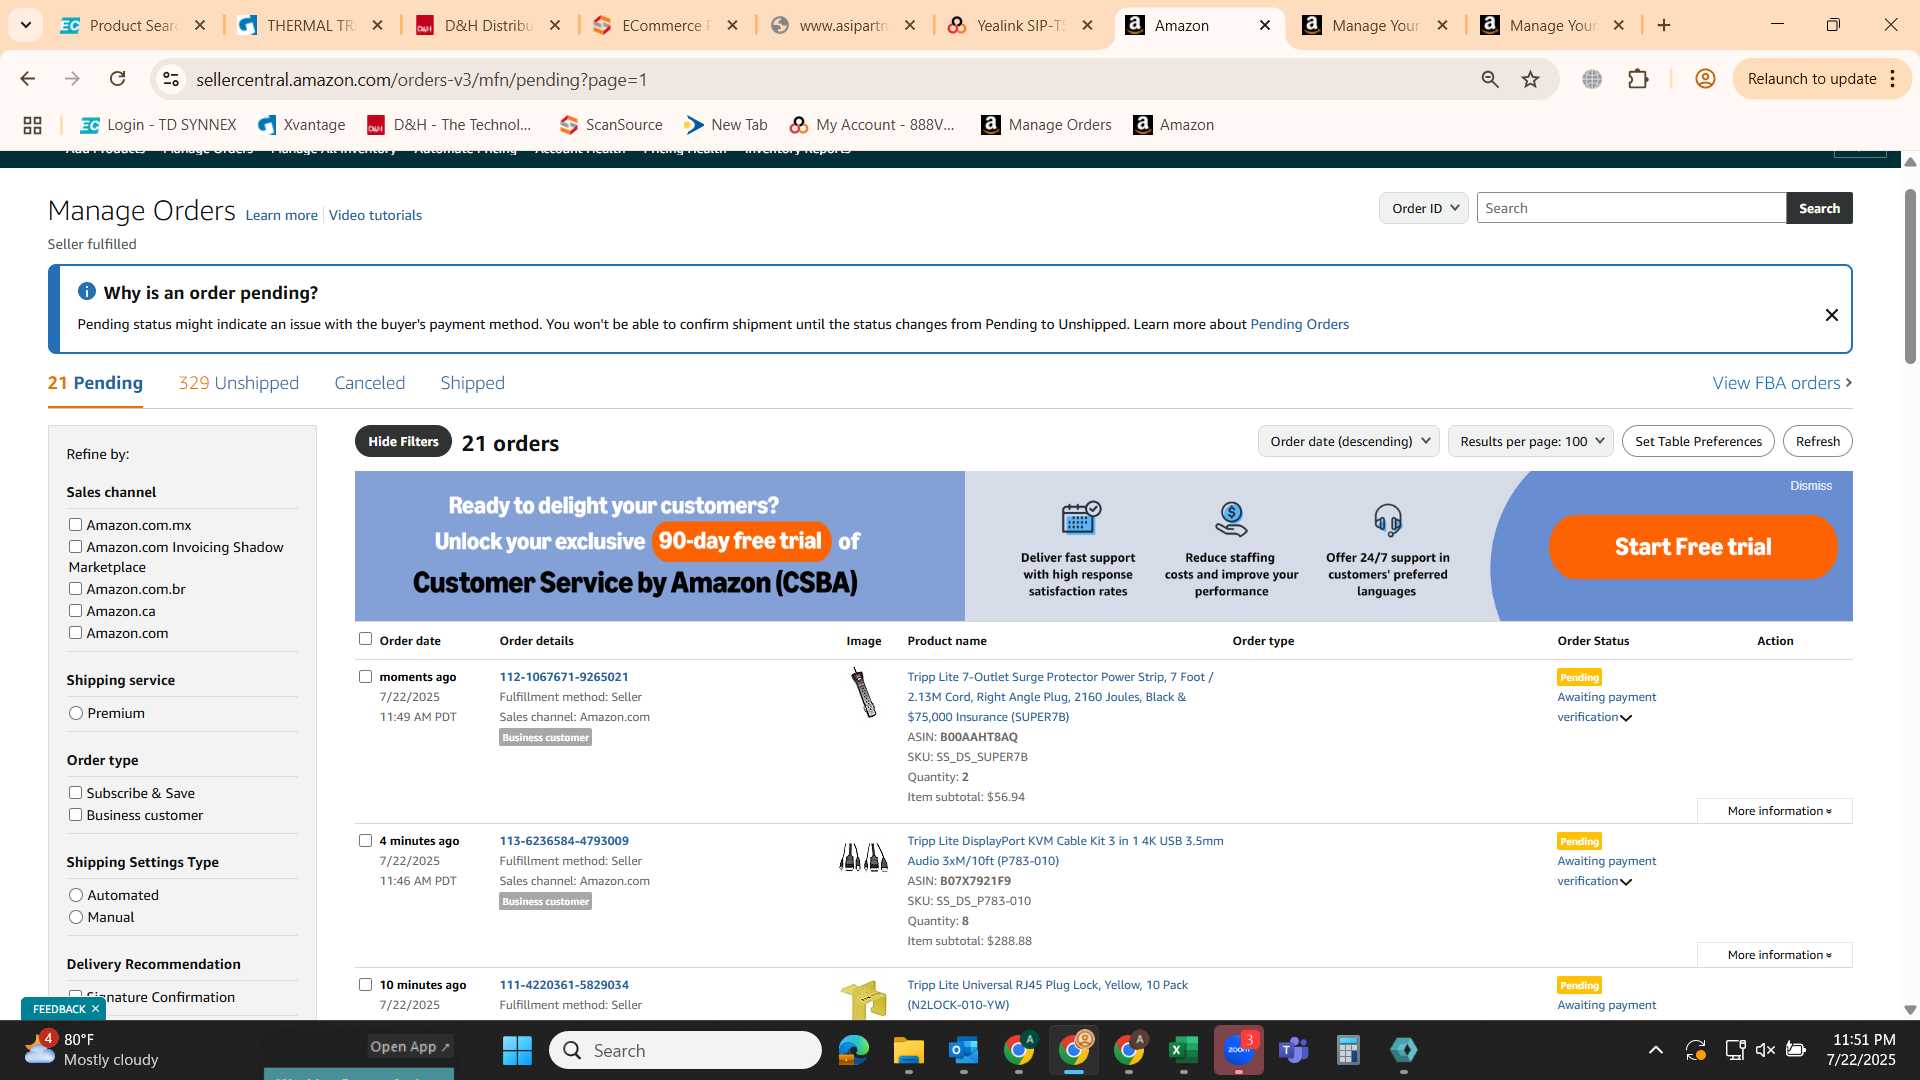Show hidden system tray icons
The width and height of the screenshot is (1920, 1080).
1656,1050
